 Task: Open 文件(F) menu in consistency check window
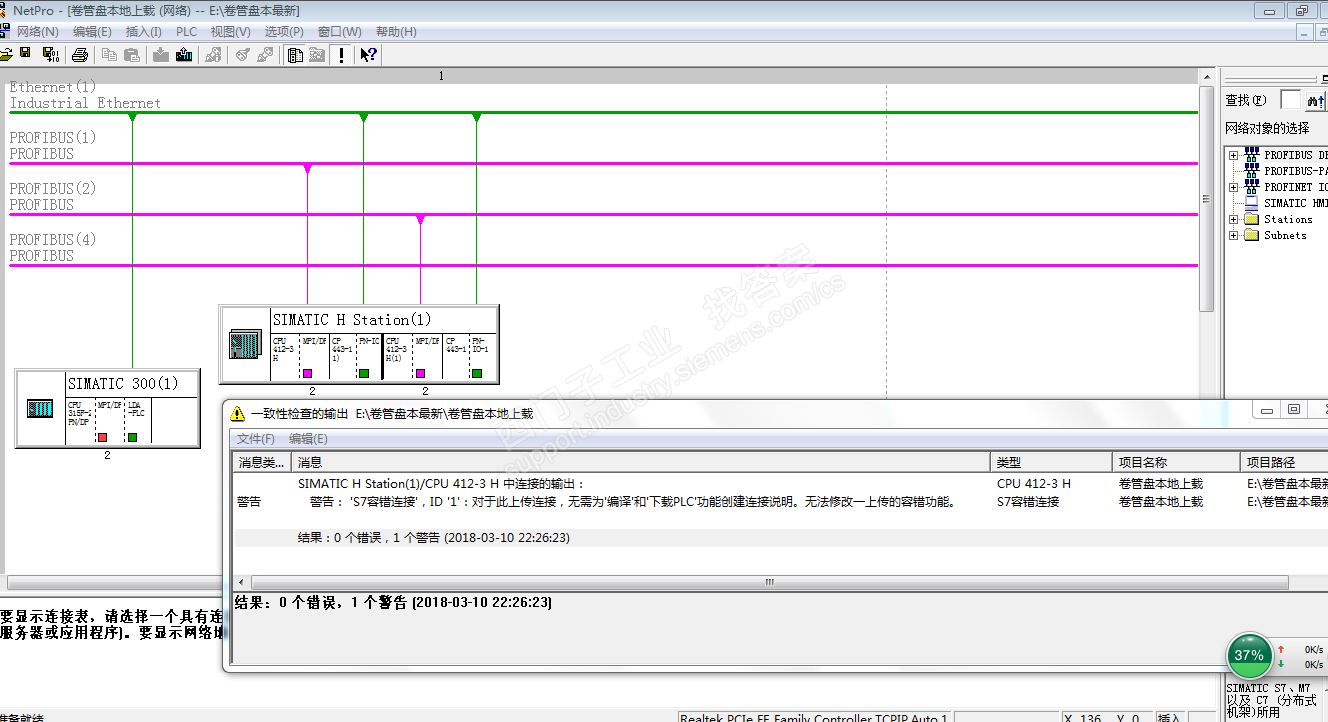click(256, 439)
